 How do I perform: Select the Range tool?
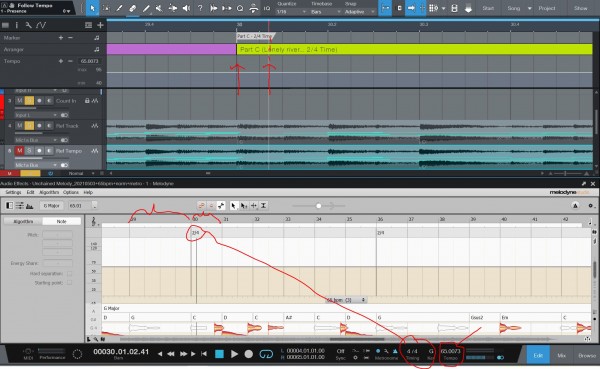click(x=106, y=8)
